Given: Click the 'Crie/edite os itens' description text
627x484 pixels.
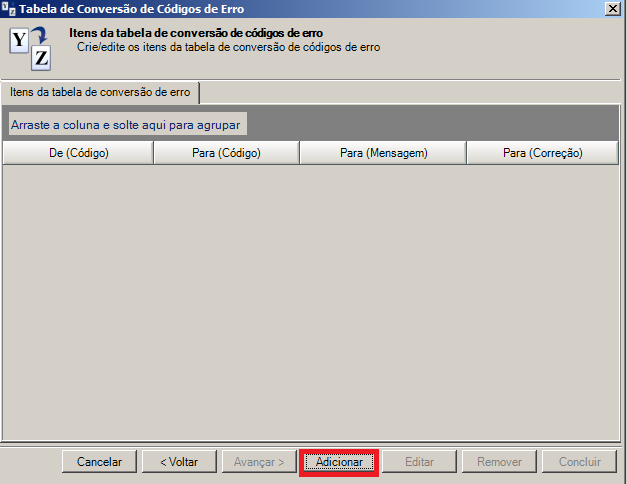Looking at the screenshot, I should click(228, 47).
